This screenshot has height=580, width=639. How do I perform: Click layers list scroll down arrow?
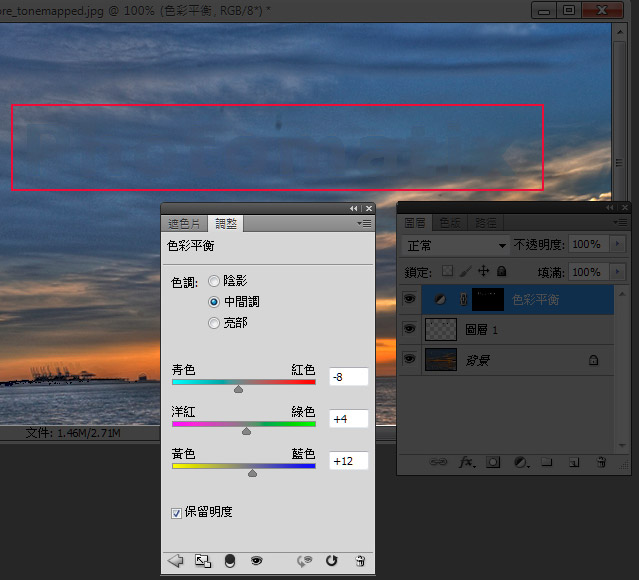(622, 445)
